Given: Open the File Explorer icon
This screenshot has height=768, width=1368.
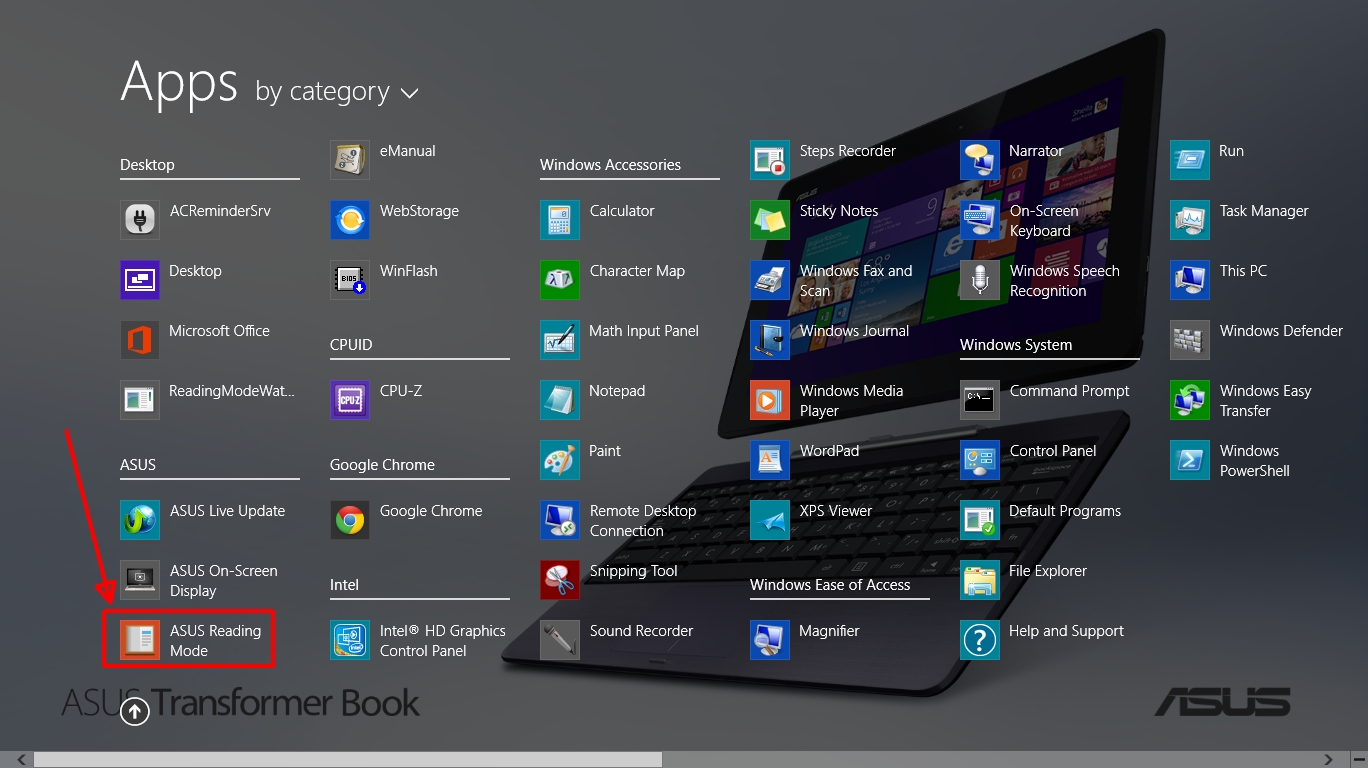Looking at the screenshot, I should click(x=980, y=580).
